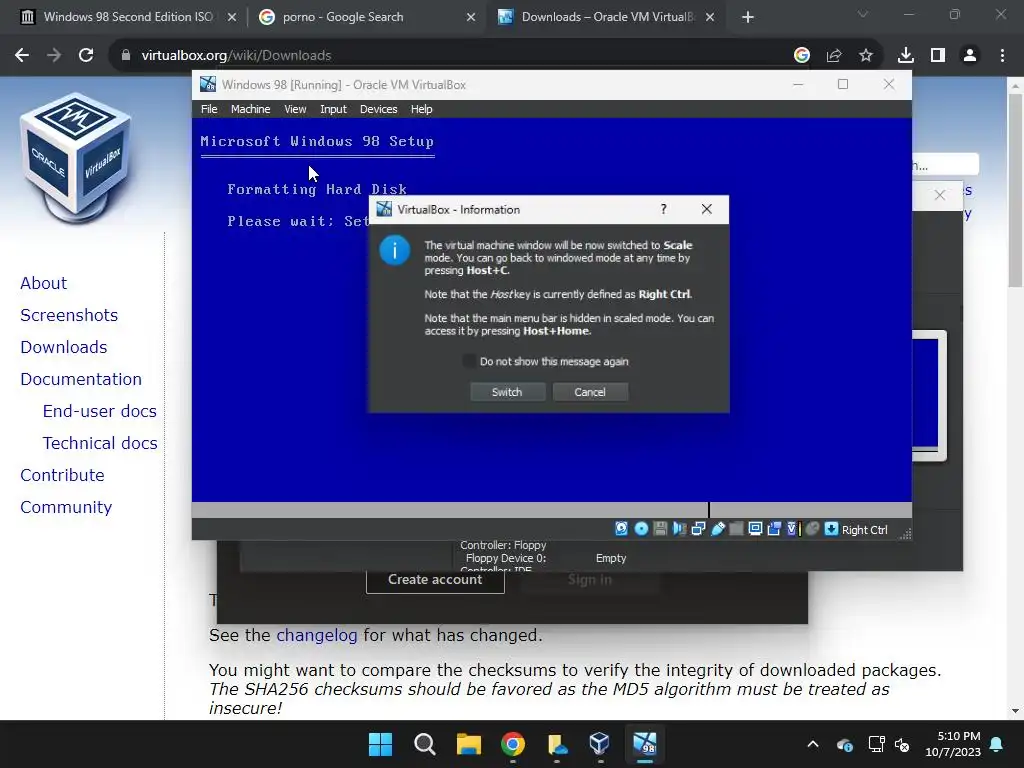Screen dimensions: 1024x768
Task: Click the Switch button
Action: click(x=507, y=392)
